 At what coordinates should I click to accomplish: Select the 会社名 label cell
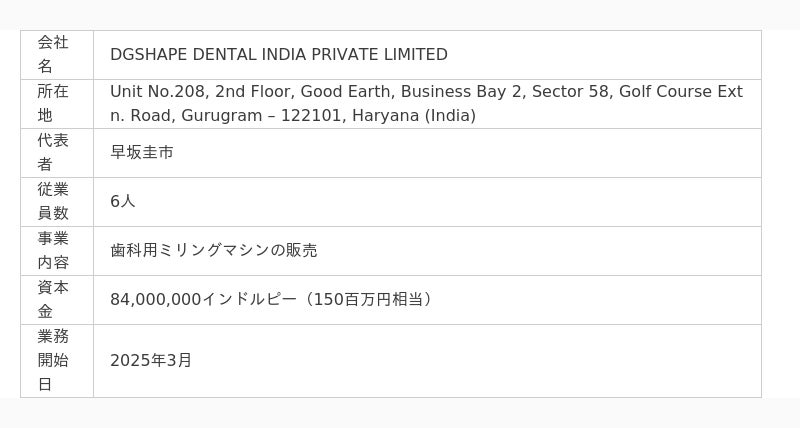click(x=57, y=55)
